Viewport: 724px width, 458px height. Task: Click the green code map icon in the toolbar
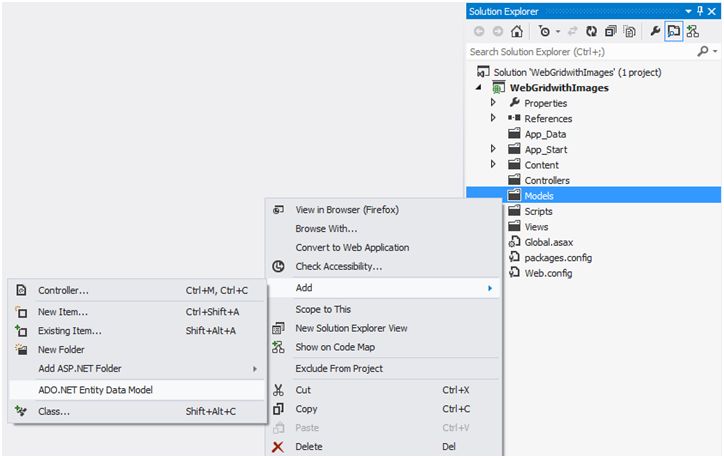(692, 31)
